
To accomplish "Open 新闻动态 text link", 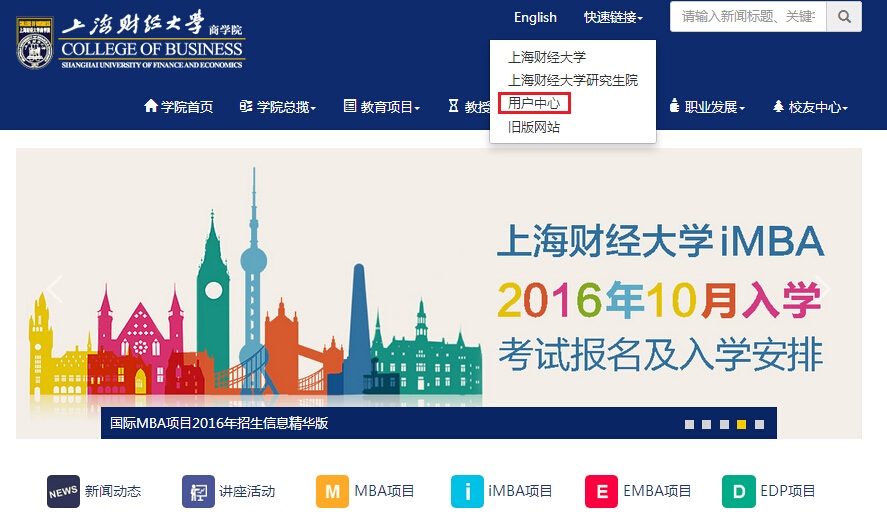I will (113, 491).
